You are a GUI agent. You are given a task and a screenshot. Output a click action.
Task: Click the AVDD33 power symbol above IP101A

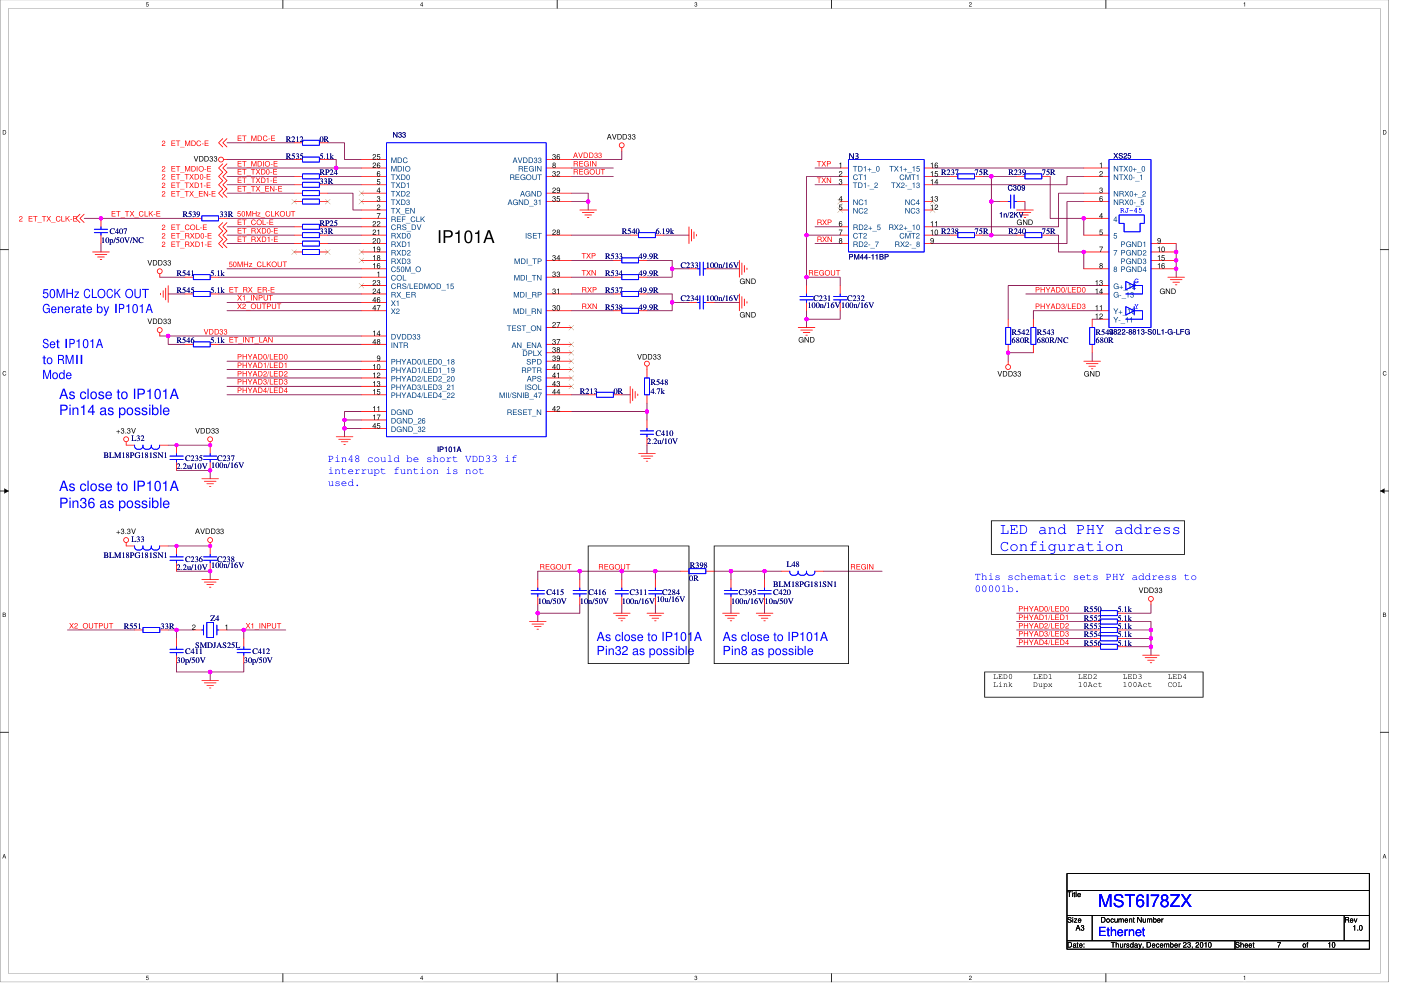[x=621, y=145]
